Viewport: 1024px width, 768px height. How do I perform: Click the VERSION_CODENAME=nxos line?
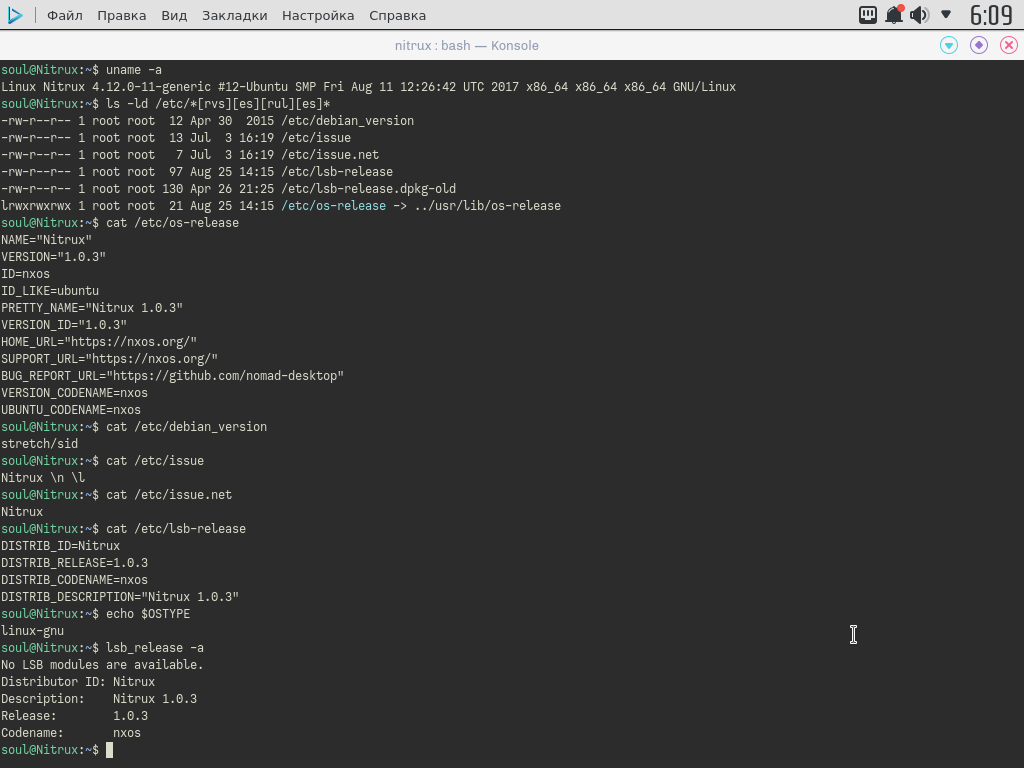tap(74, 392)
